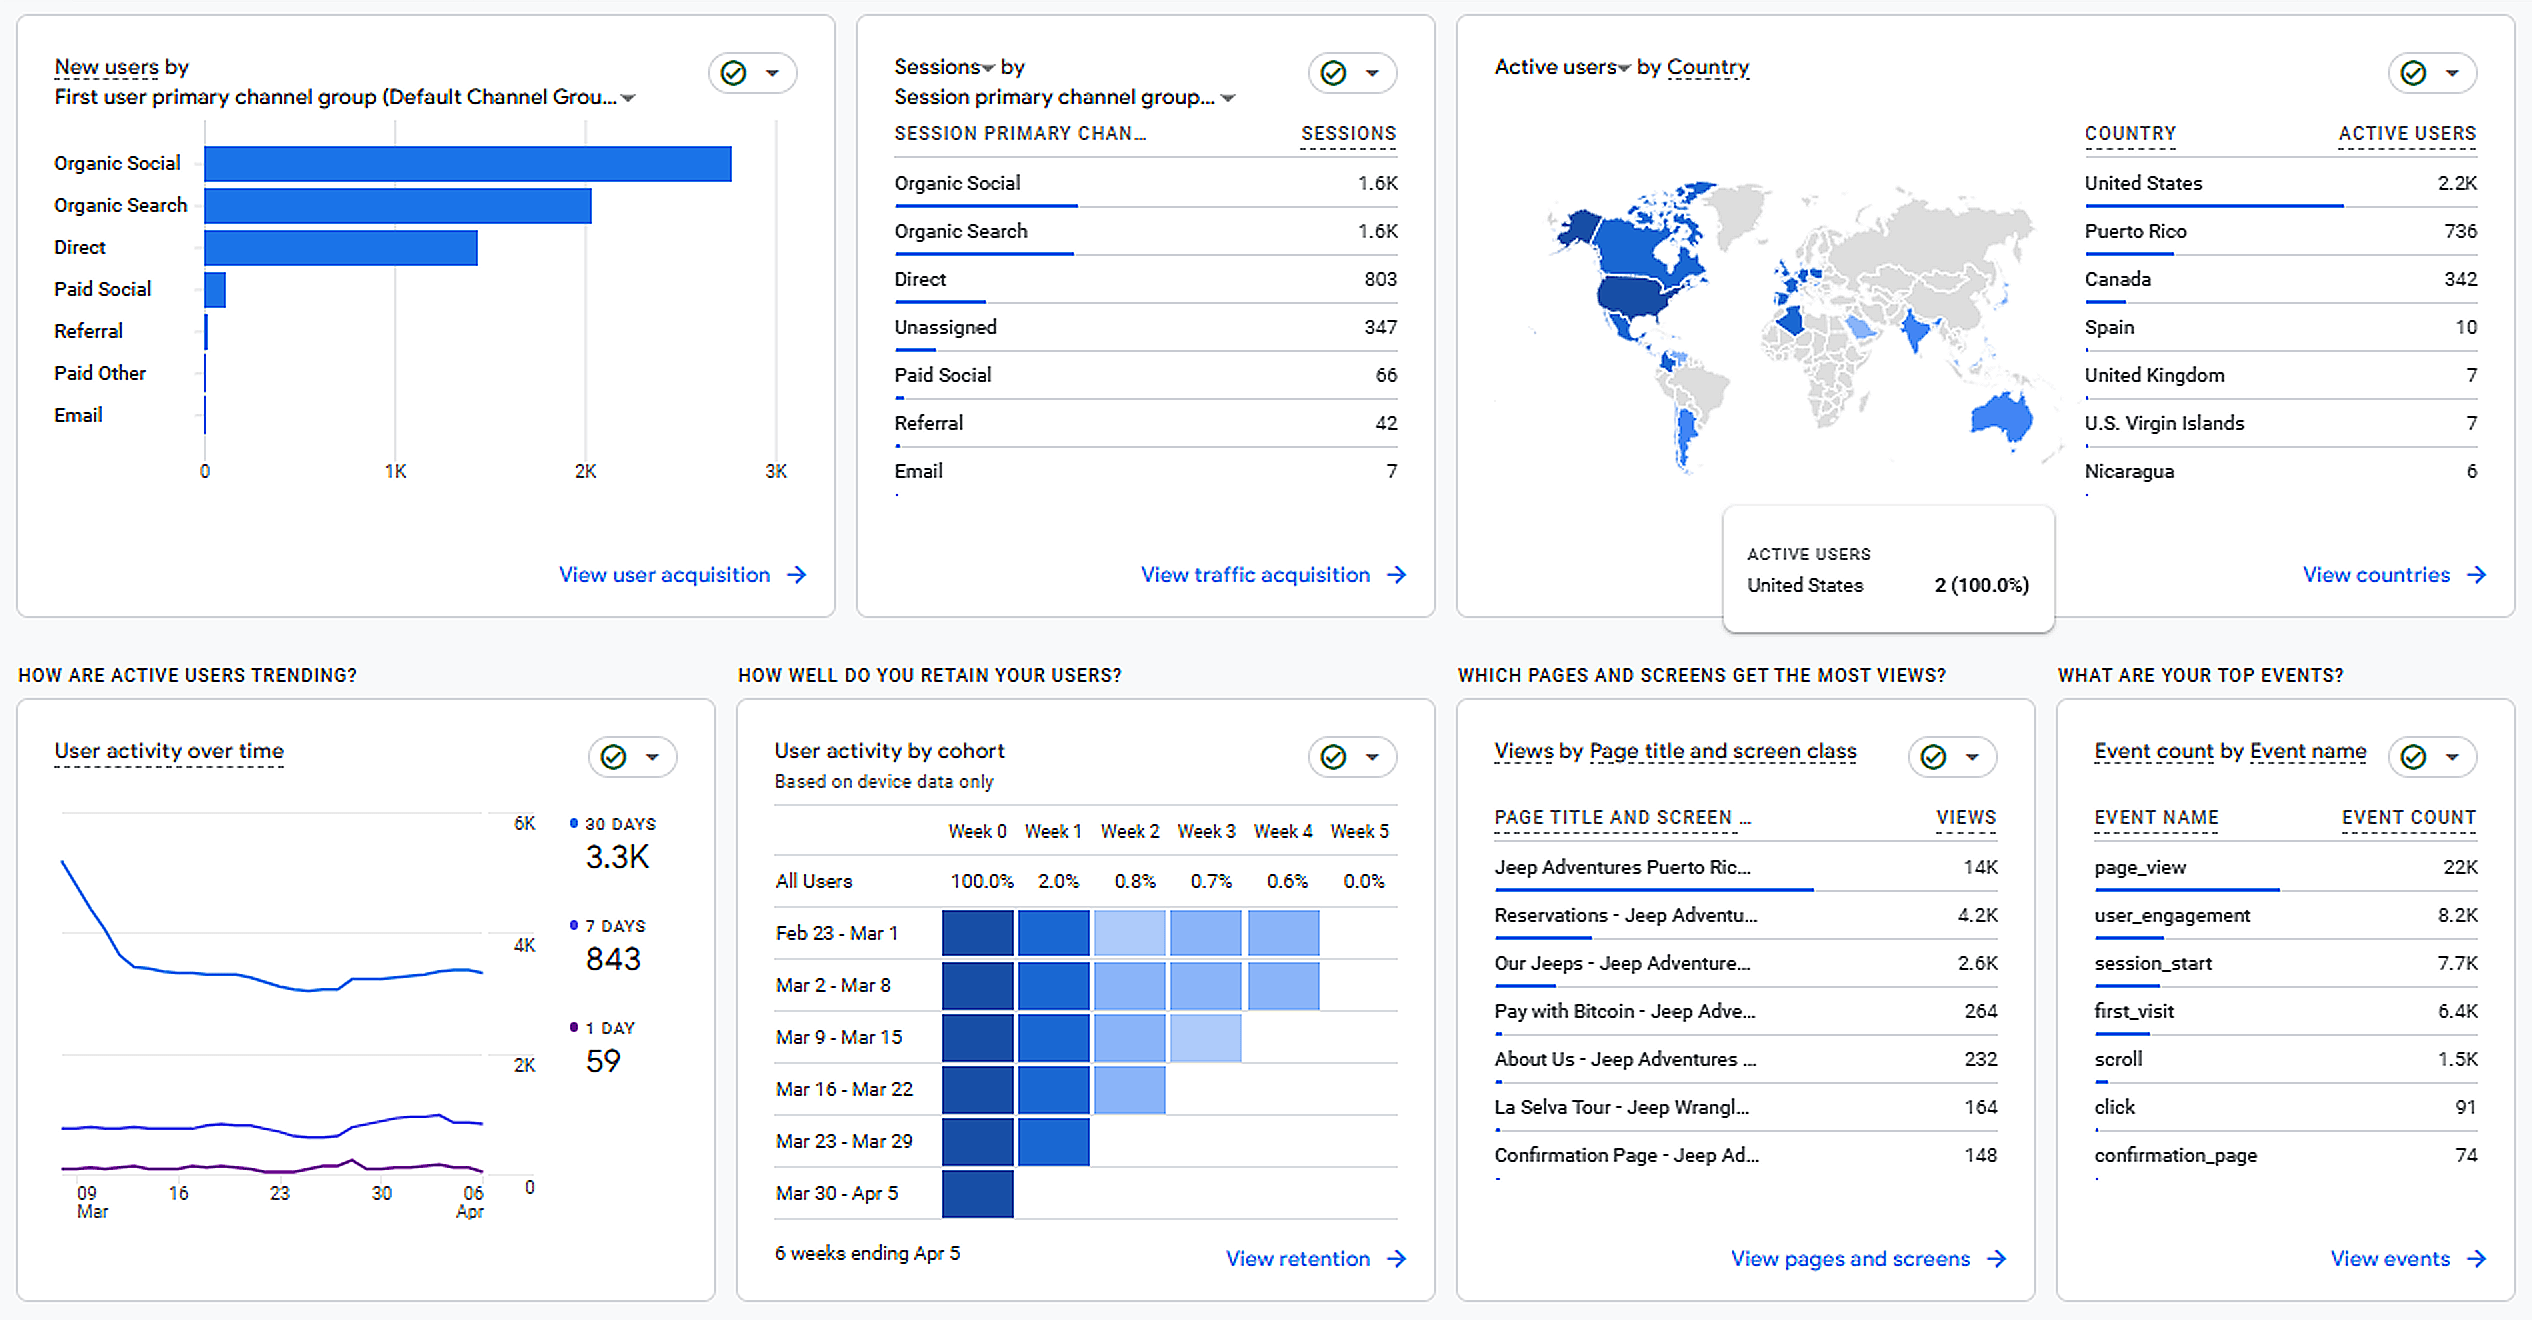2532x1320 pixels.
Task: Click the Week 1 cell for Feb 23 cohort
Action: pyautogui.click(x=1053, y=932)
